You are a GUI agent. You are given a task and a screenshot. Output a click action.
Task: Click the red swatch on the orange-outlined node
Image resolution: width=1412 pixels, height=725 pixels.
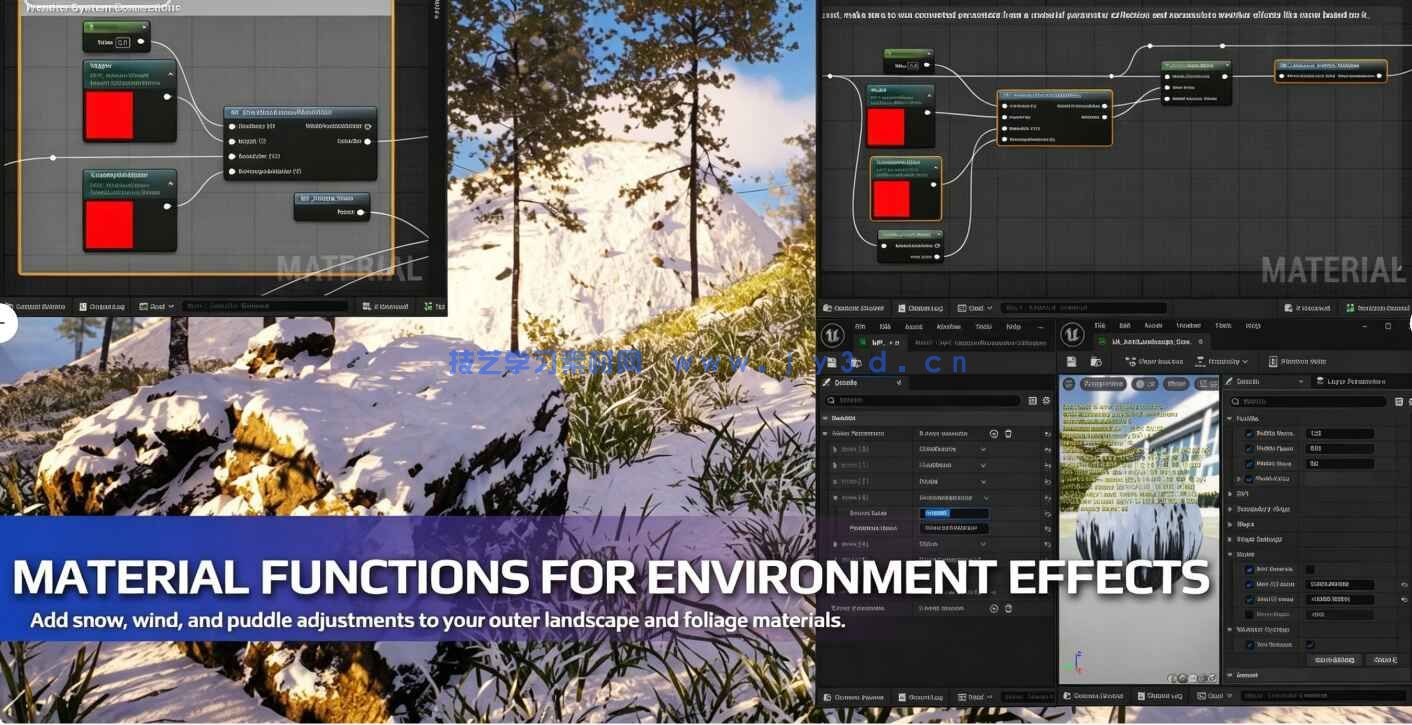(x=890, y=198)
